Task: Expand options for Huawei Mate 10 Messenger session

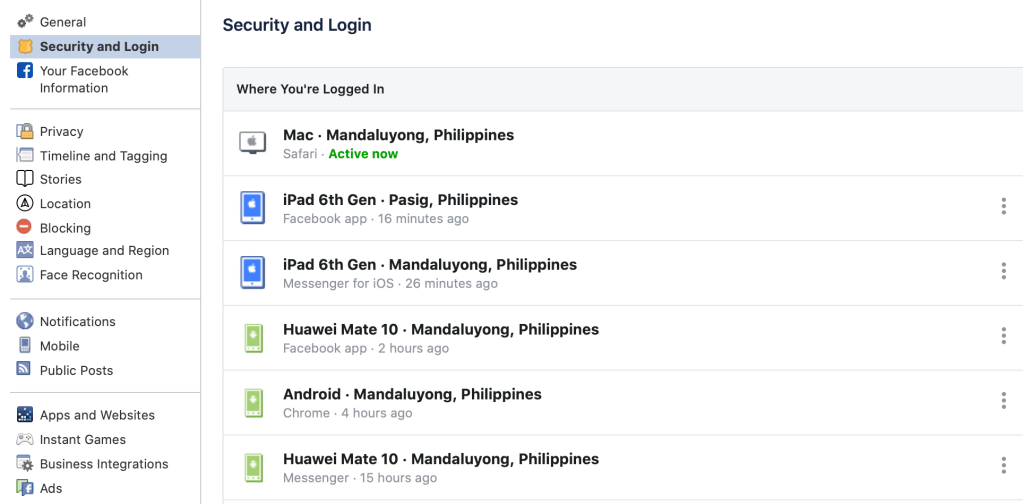Action: tap(1003, 466)
